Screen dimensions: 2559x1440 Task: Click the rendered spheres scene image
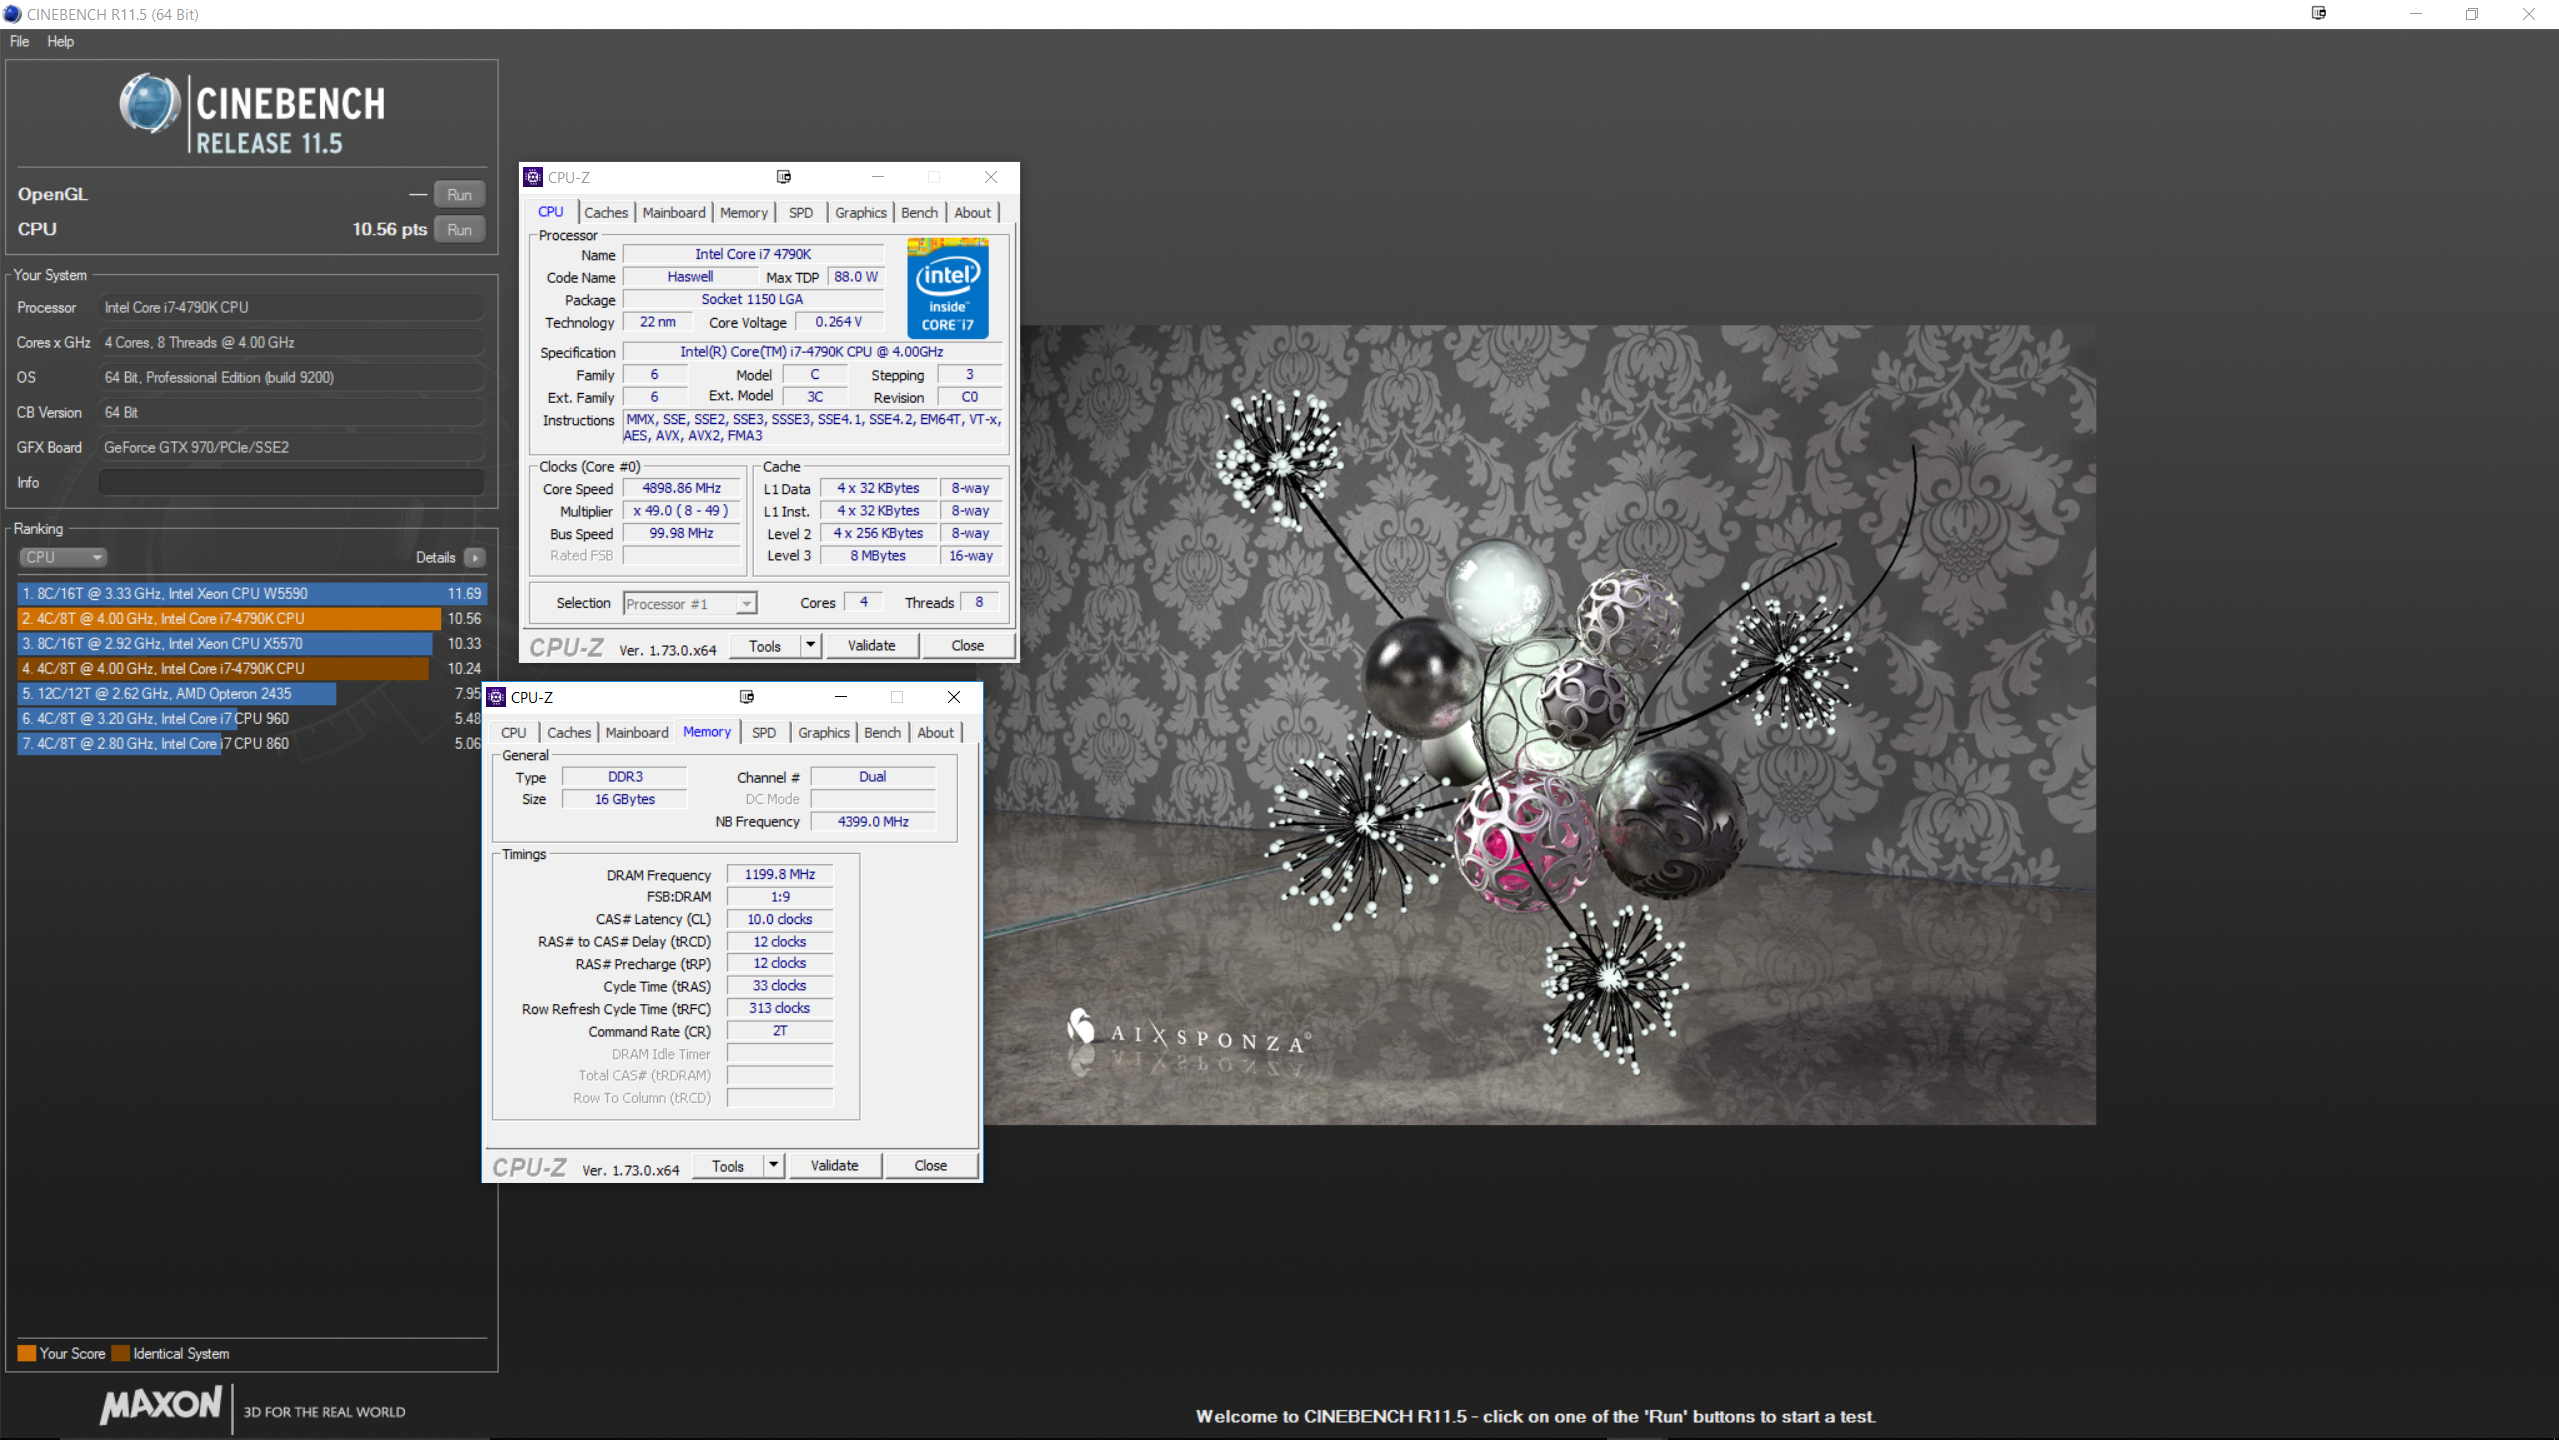tap(1538, 725)
